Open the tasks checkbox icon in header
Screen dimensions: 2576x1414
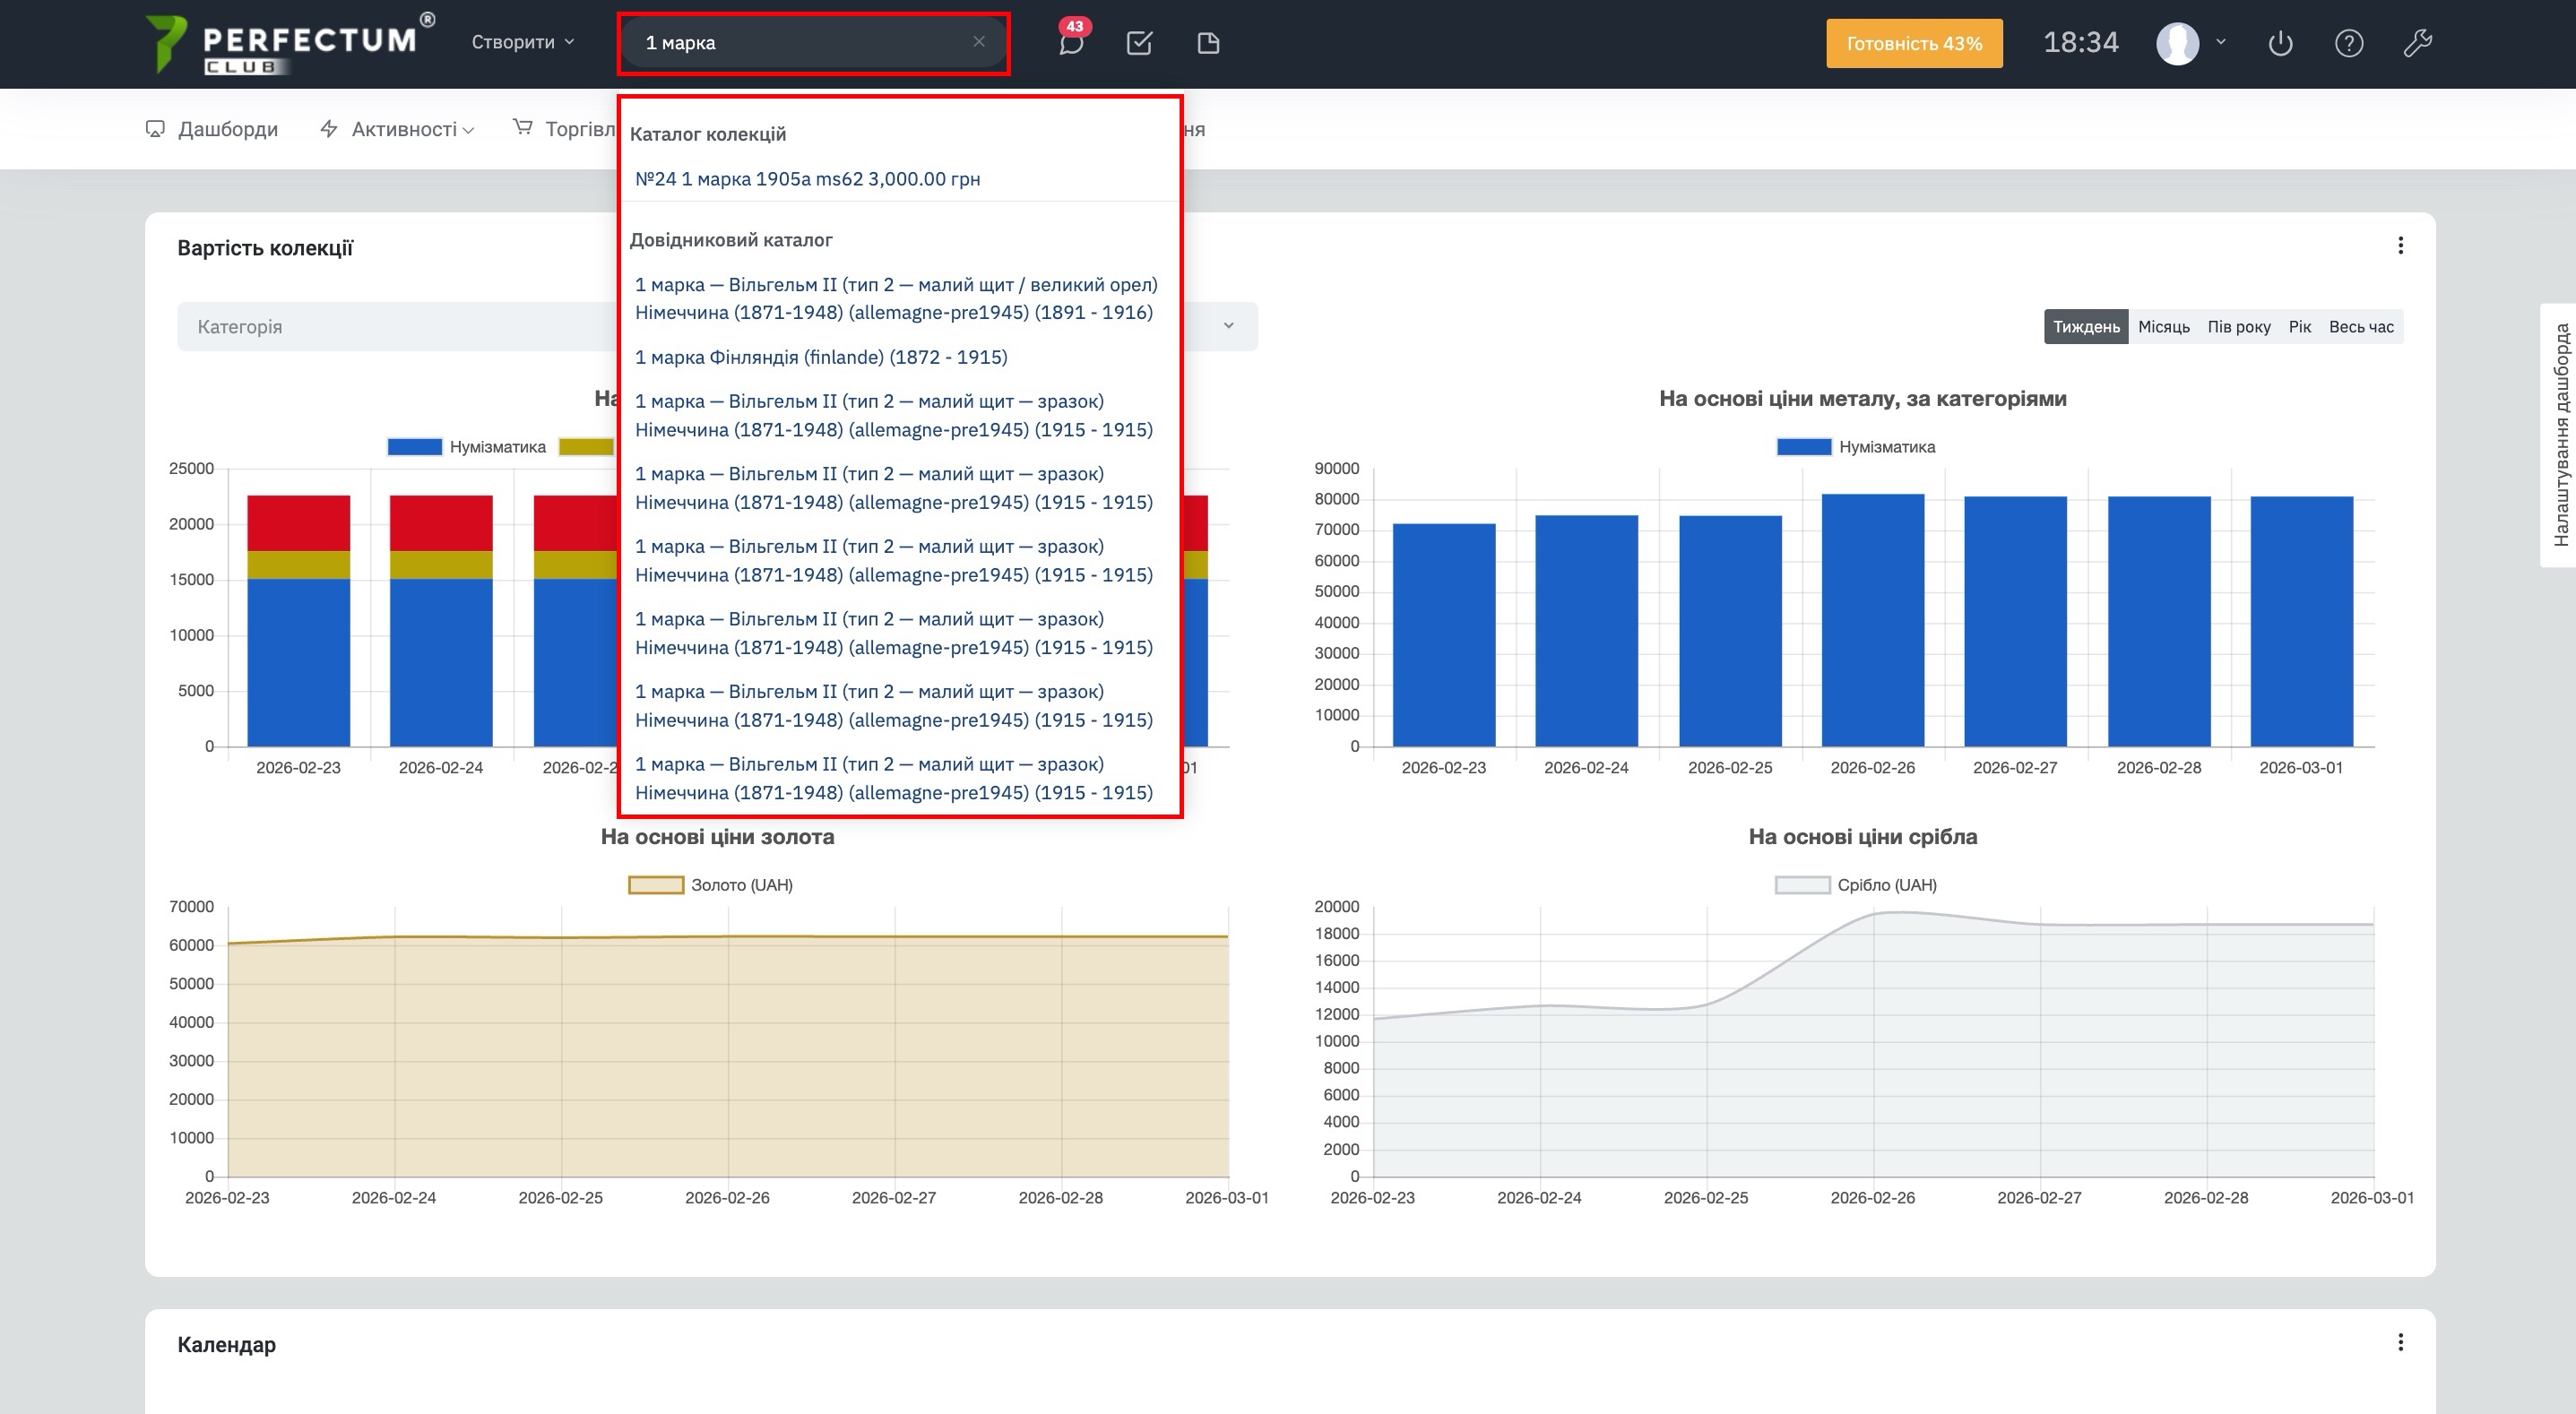point(1139,43)
